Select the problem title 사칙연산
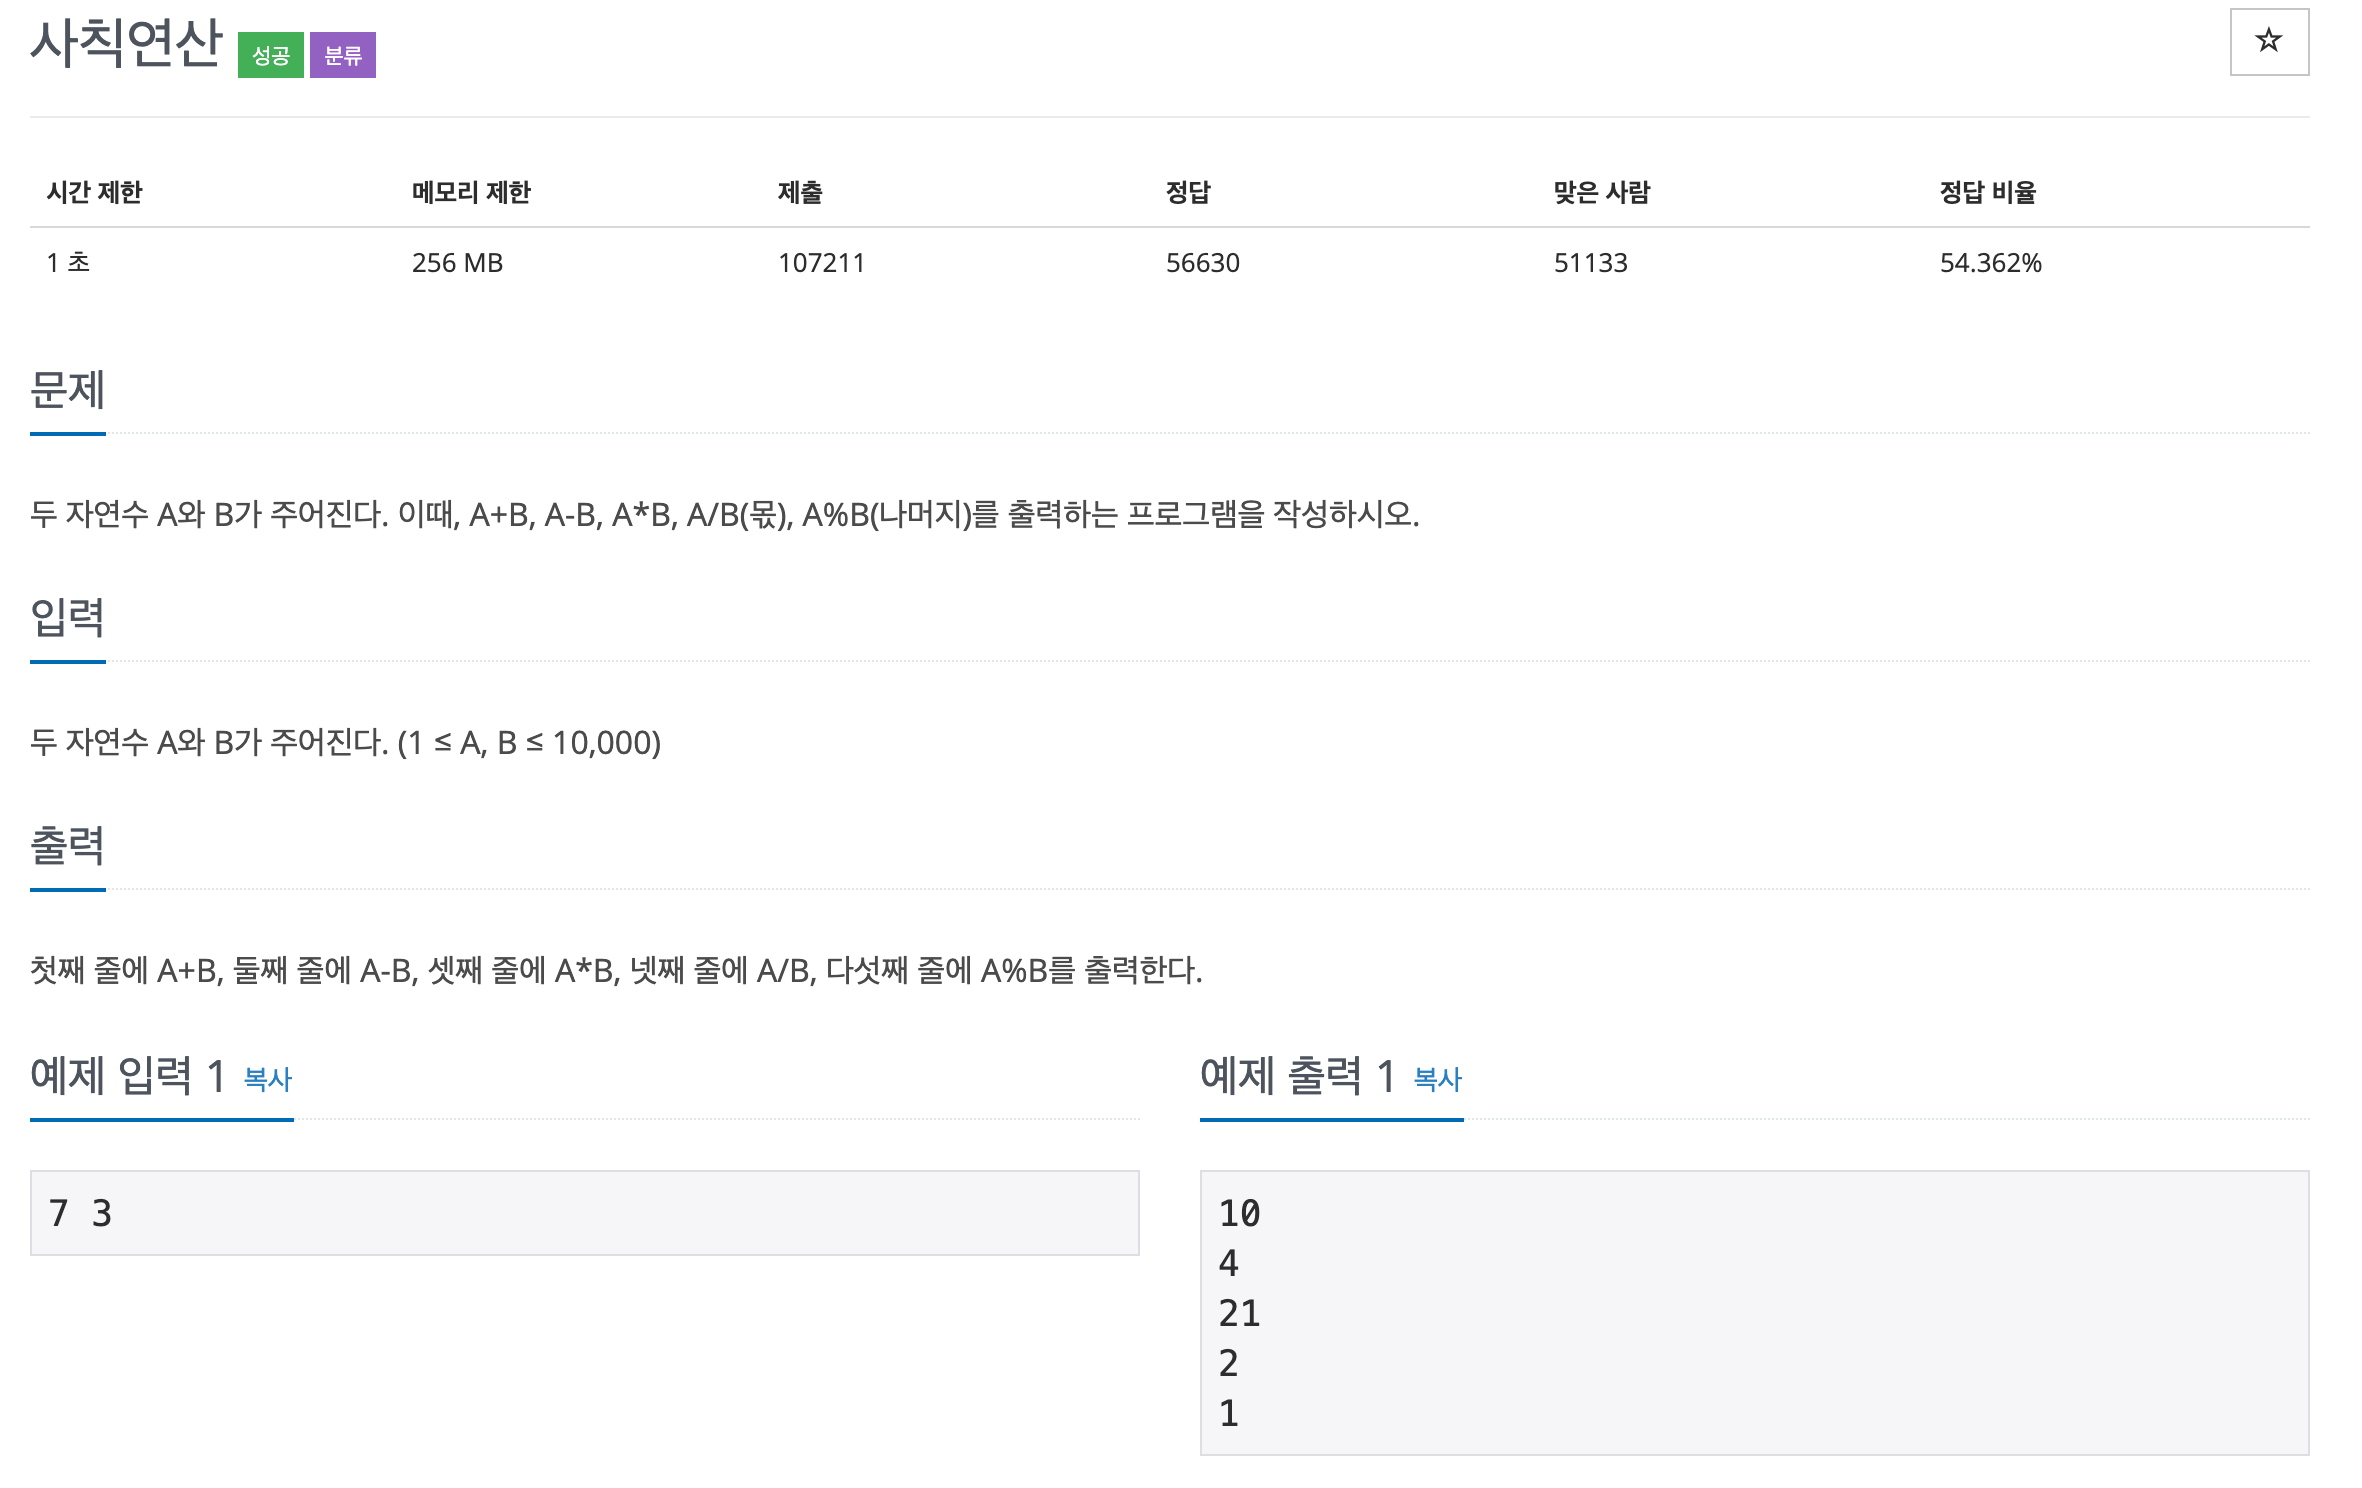This screenshot has width=2362, height=1488. [x=120, y=47]
